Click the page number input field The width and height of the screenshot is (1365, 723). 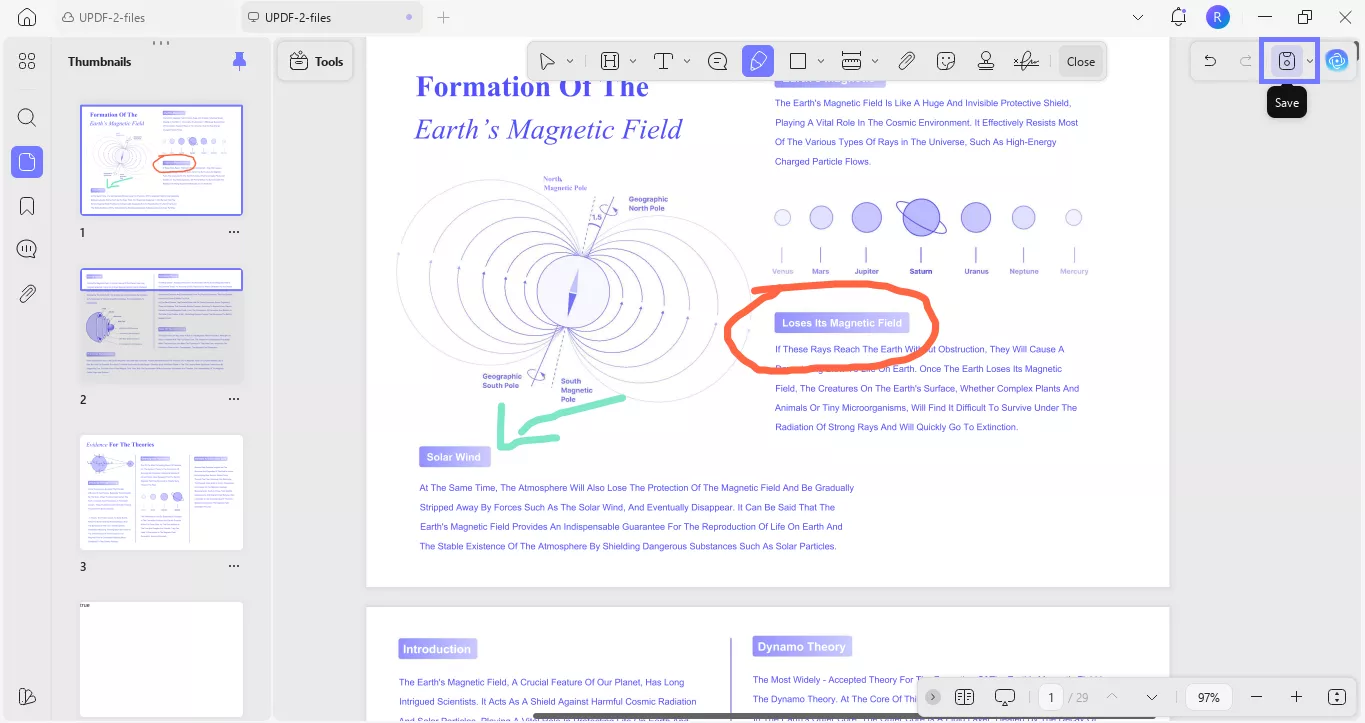tap(1051, 697)
